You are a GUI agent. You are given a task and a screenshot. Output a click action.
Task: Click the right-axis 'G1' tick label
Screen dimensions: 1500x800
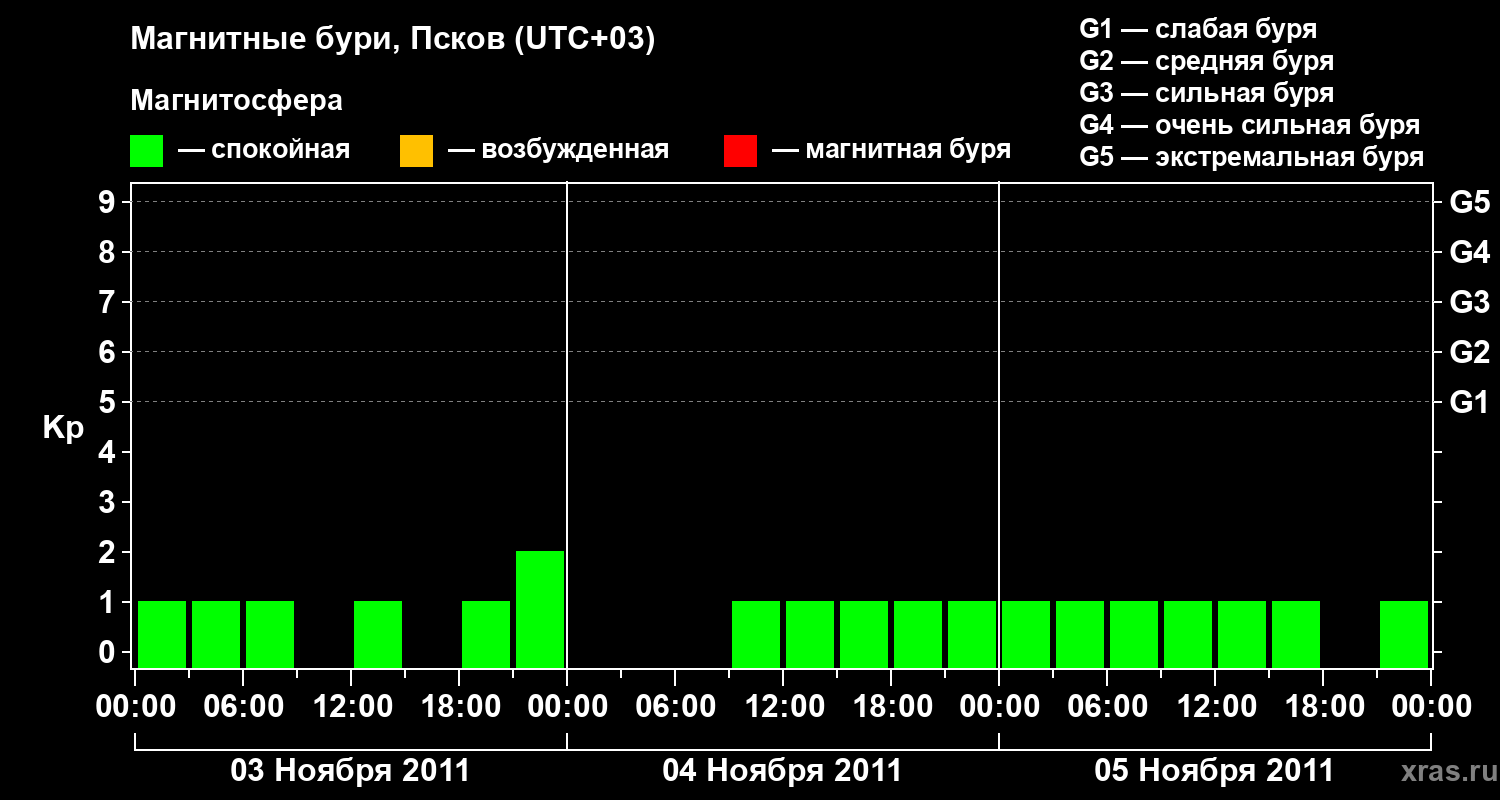point(1469,402)
